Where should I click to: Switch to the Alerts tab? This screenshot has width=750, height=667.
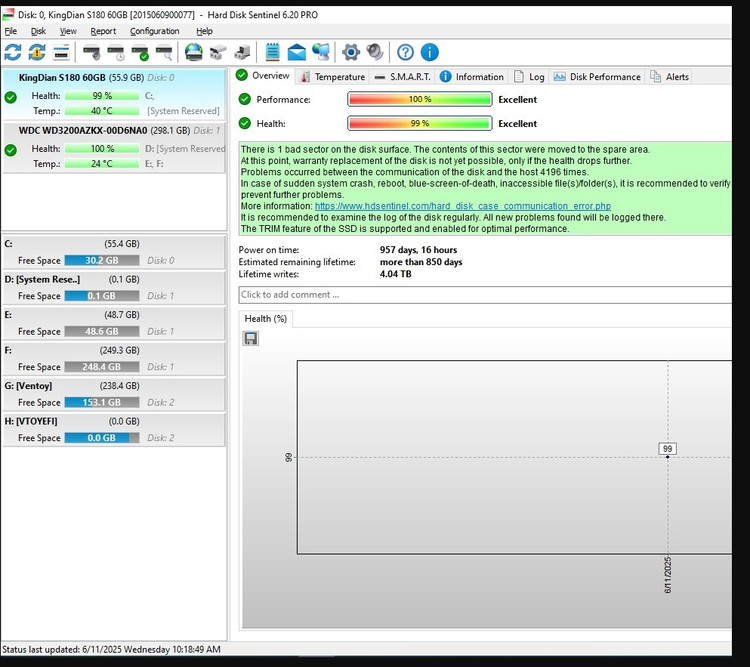pos(669,77)
